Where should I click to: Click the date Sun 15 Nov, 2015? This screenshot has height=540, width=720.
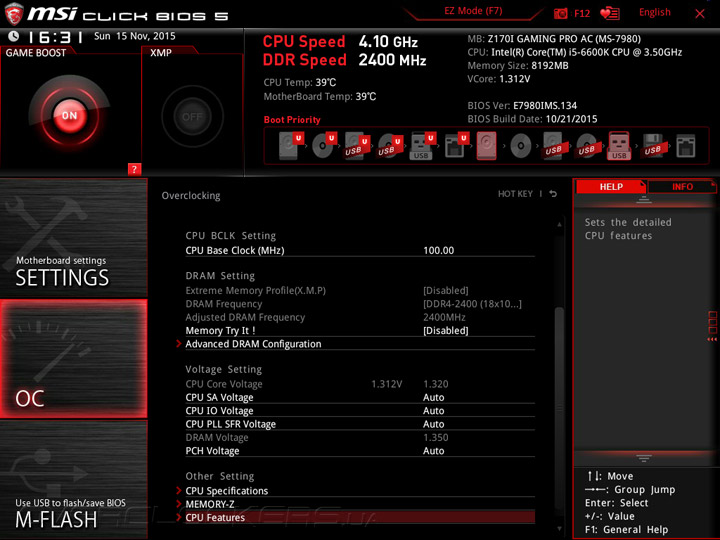click(135, 36)
